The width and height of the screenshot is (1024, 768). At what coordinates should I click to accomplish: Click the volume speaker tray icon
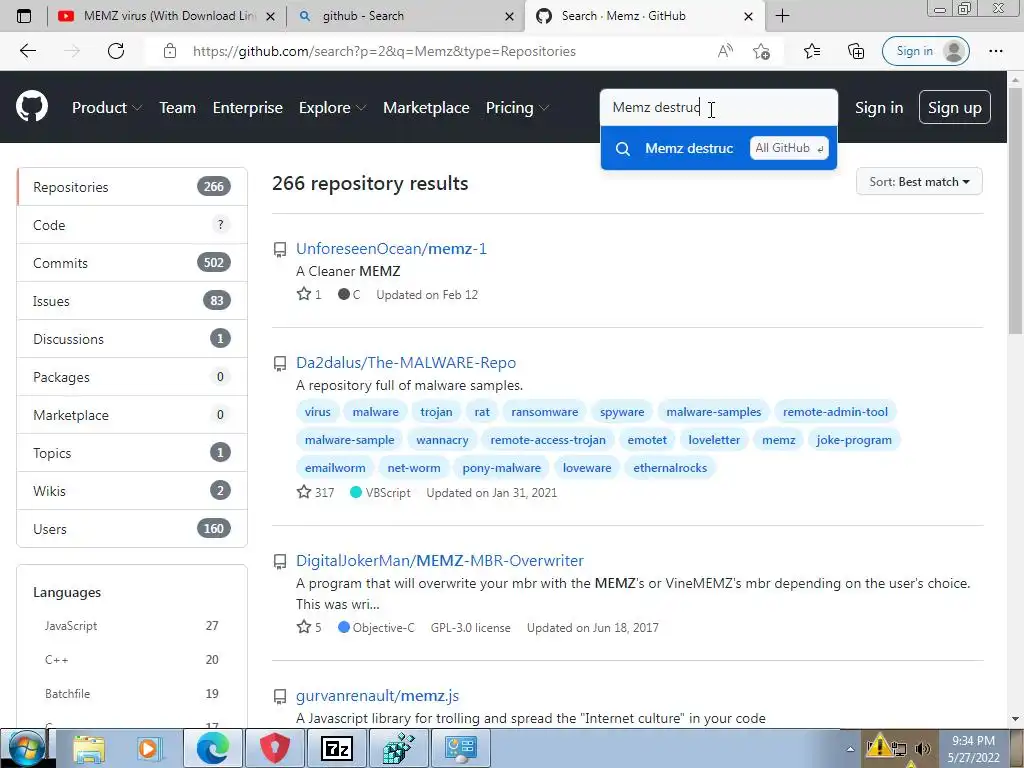[922, 748]
